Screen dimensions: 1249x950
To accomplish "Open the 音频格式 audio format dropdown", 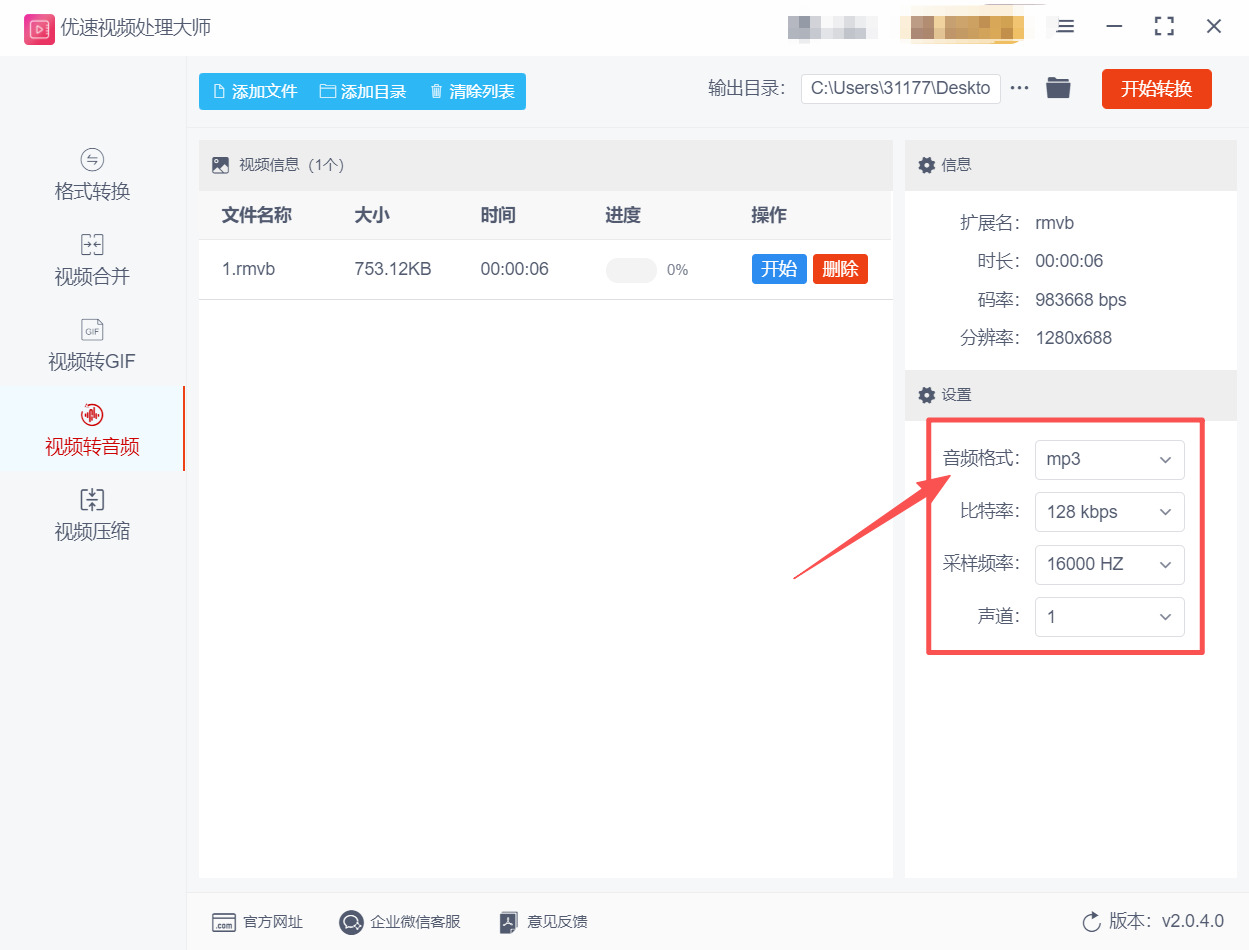I will coord(1110,459).
